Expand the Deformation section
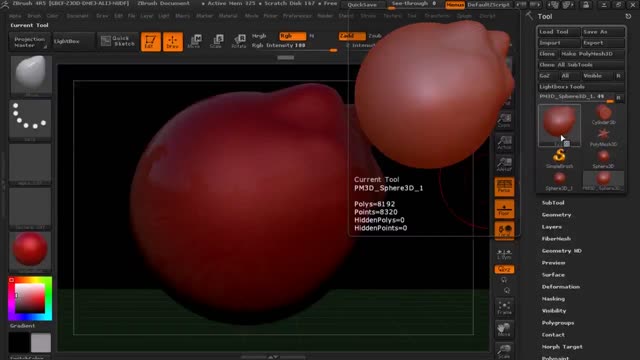The image size is (640, 360). click(x=561, y=287)
